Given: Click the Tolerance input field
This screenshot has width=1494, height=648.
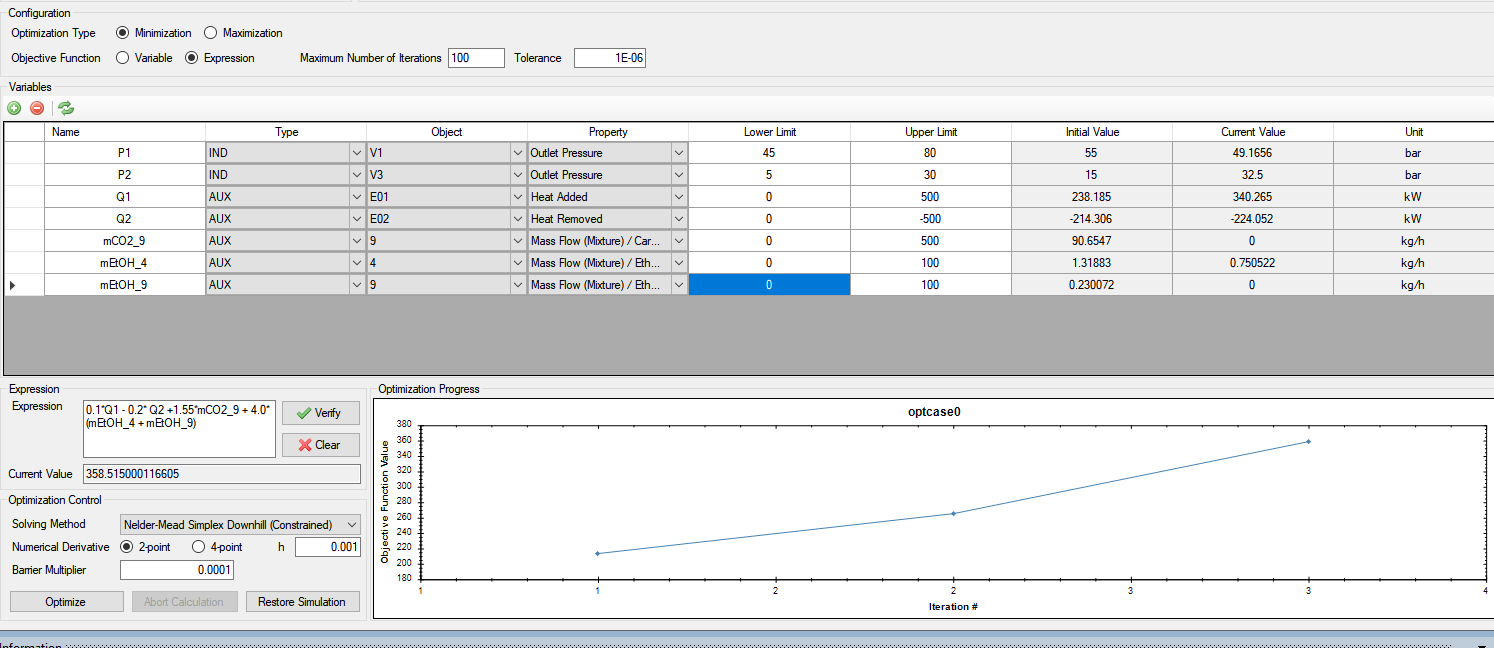Looking at the screenshot, I should click(x=609, y=57).
